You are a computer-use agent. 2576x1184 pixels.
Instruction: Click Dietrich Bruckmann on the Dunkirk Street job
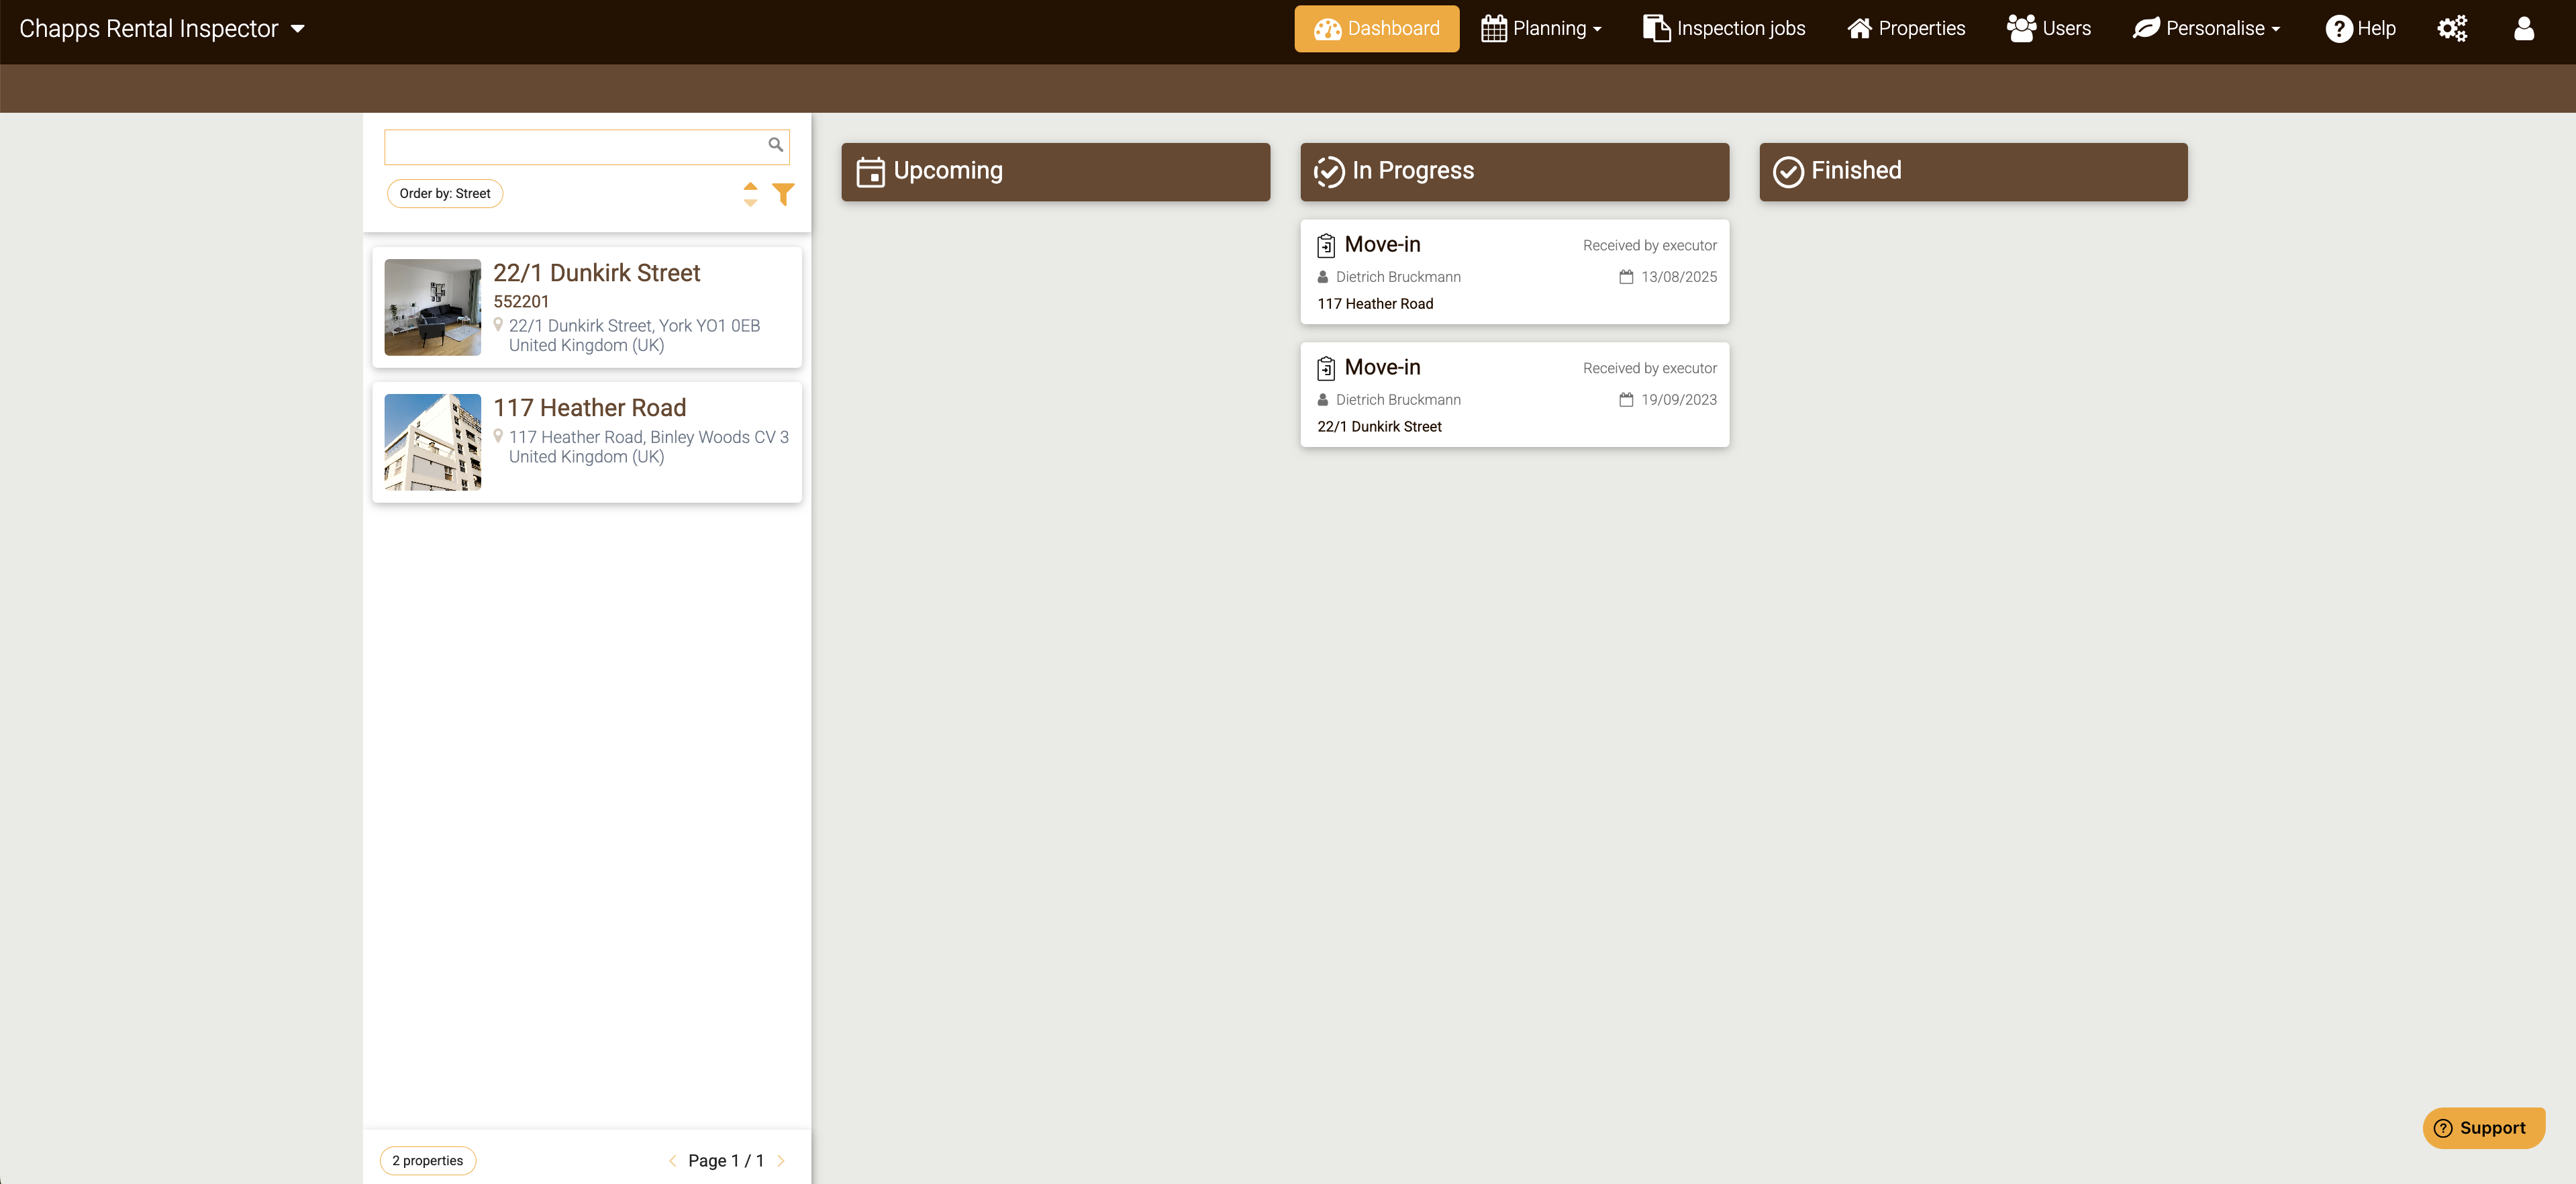(1398, 400)
